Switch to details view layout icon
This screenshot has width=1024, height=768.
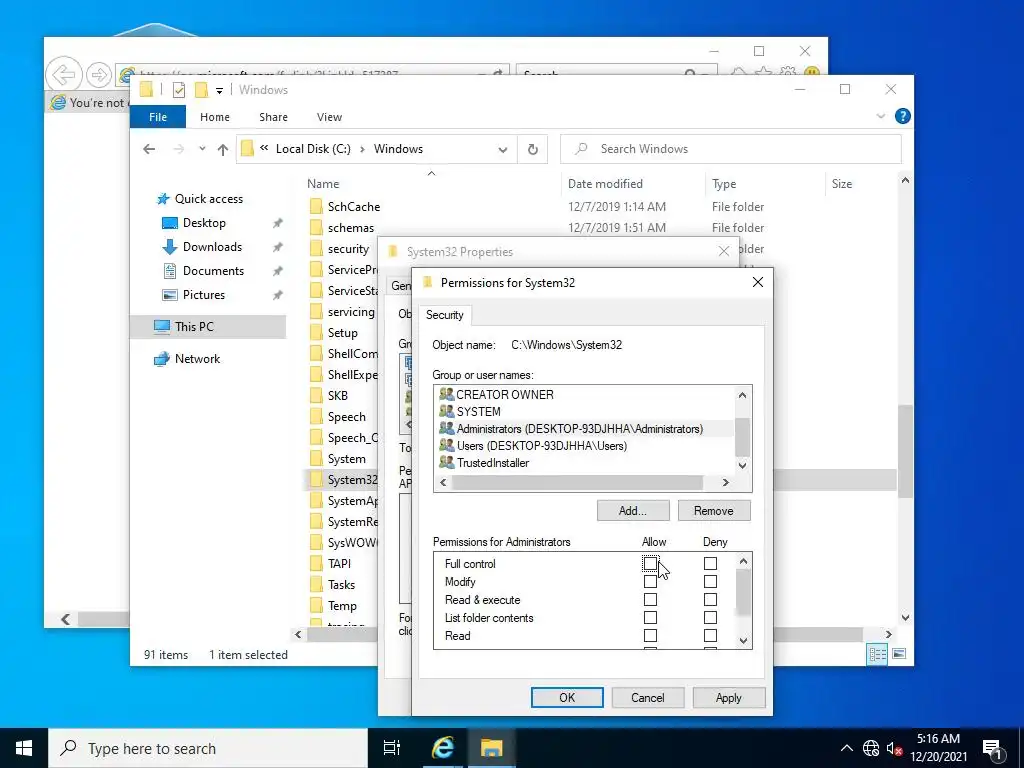click(877, 654)
